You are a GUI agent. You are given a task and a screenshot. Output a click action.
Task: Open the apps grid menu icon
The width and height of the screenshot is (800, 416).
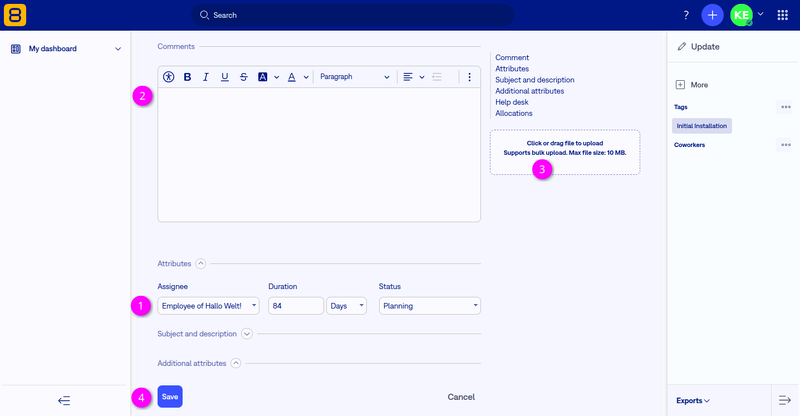783,15
